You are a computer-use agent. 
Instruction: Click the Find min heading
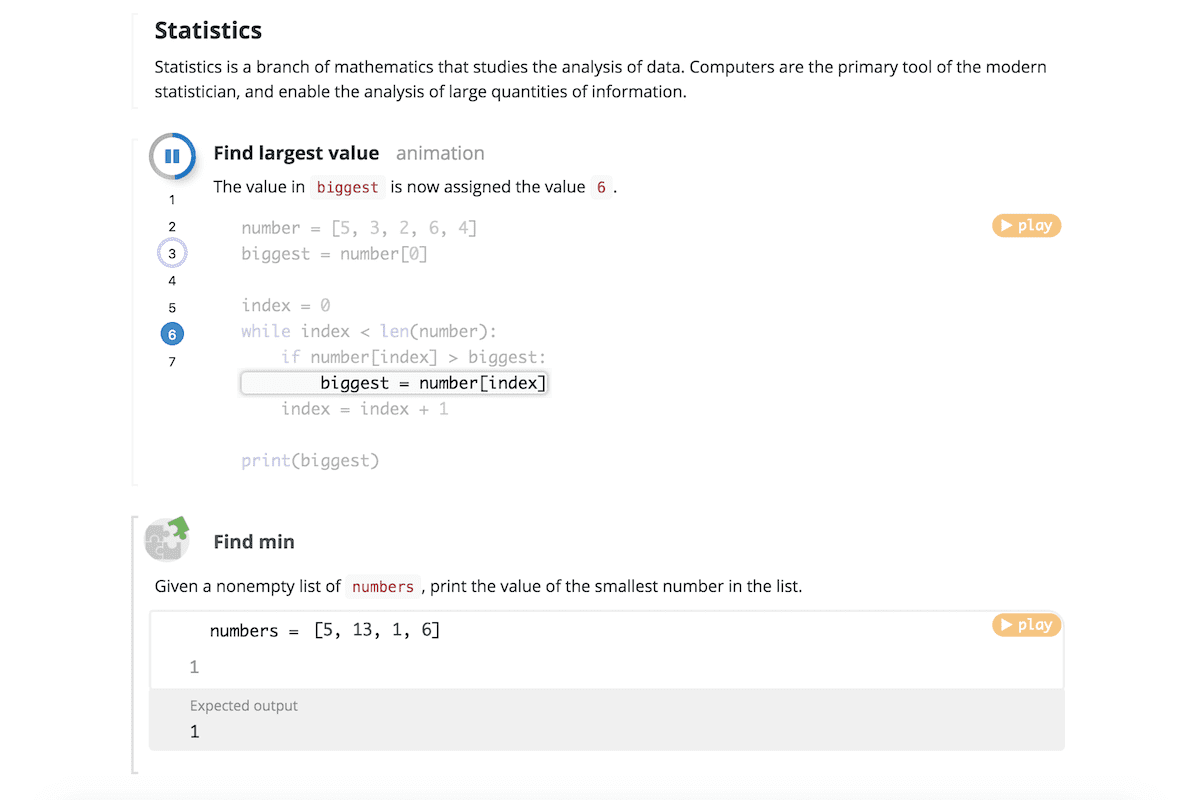(254, 542)
